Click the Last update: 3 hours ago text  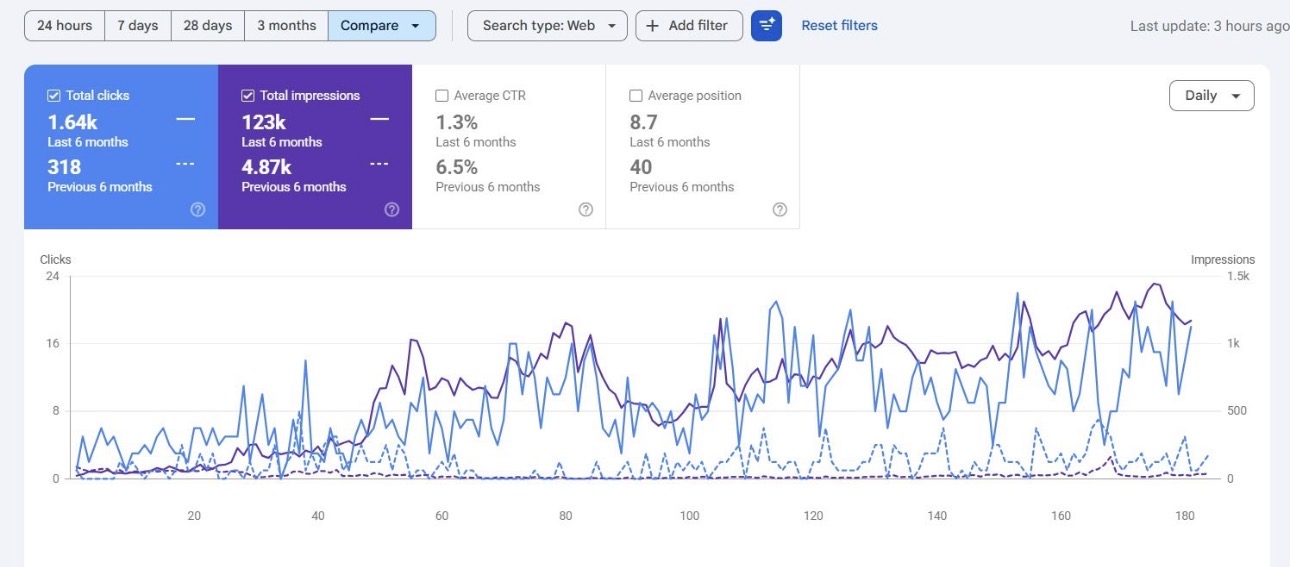(1210, 26)
